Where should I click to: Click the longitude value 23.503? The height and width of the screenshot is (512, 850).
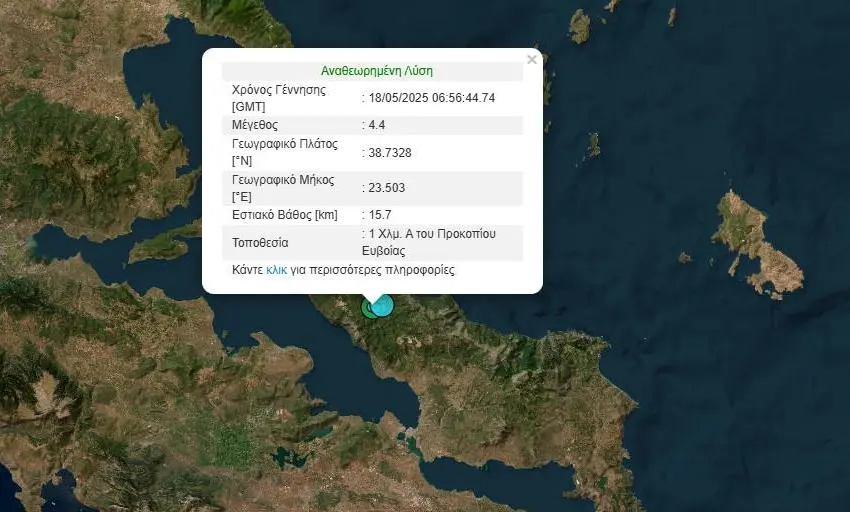click(386, 187)
